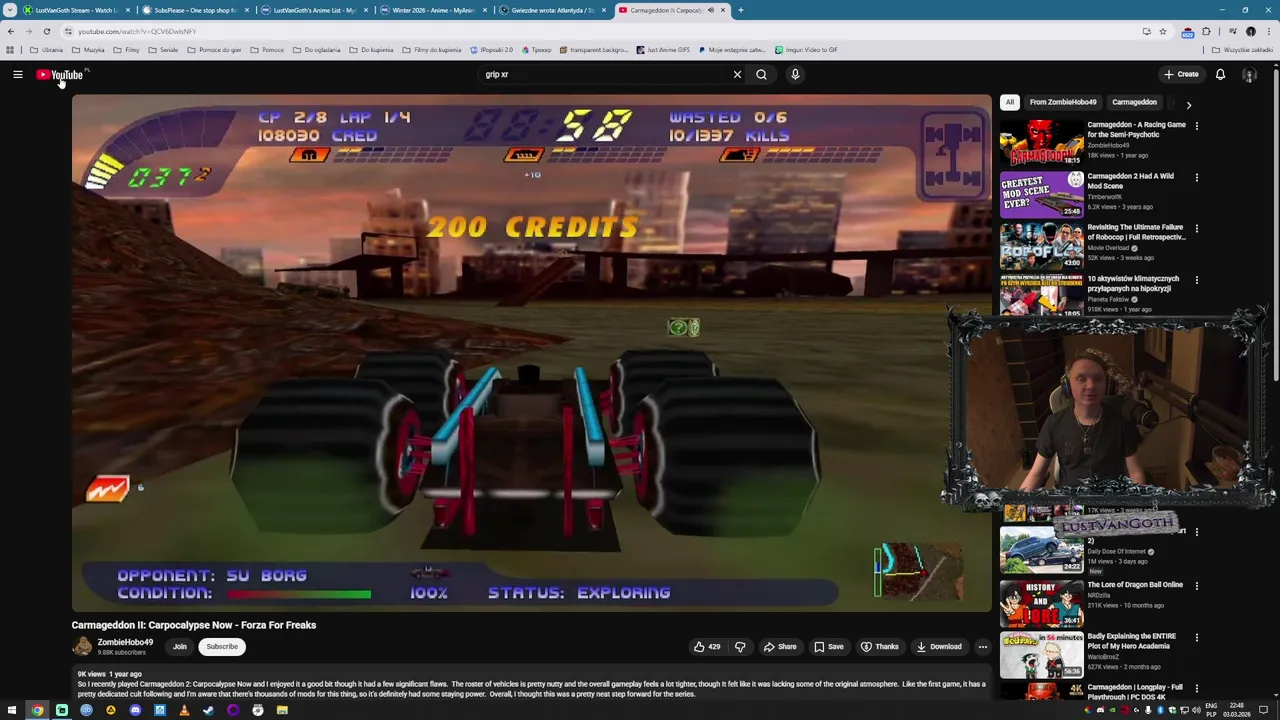Click the Create button
The height and width of the screenshot is (720, 1280).
pyautogui.click(x=1181, y=74)
